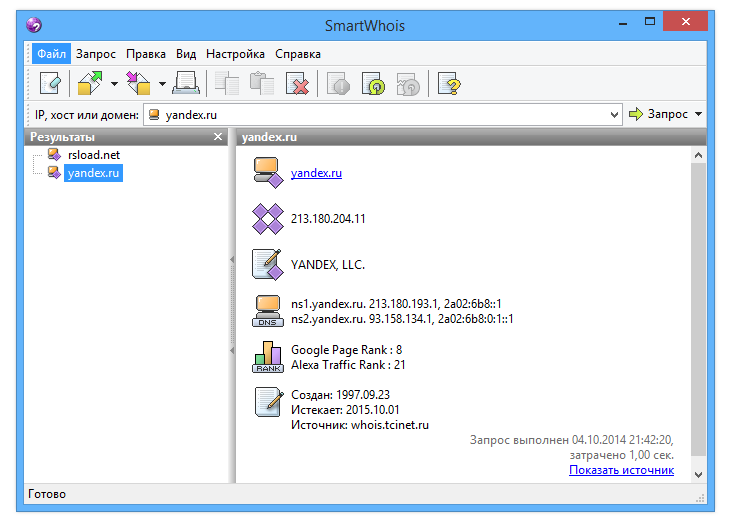Click the Показать источник link

622,470
